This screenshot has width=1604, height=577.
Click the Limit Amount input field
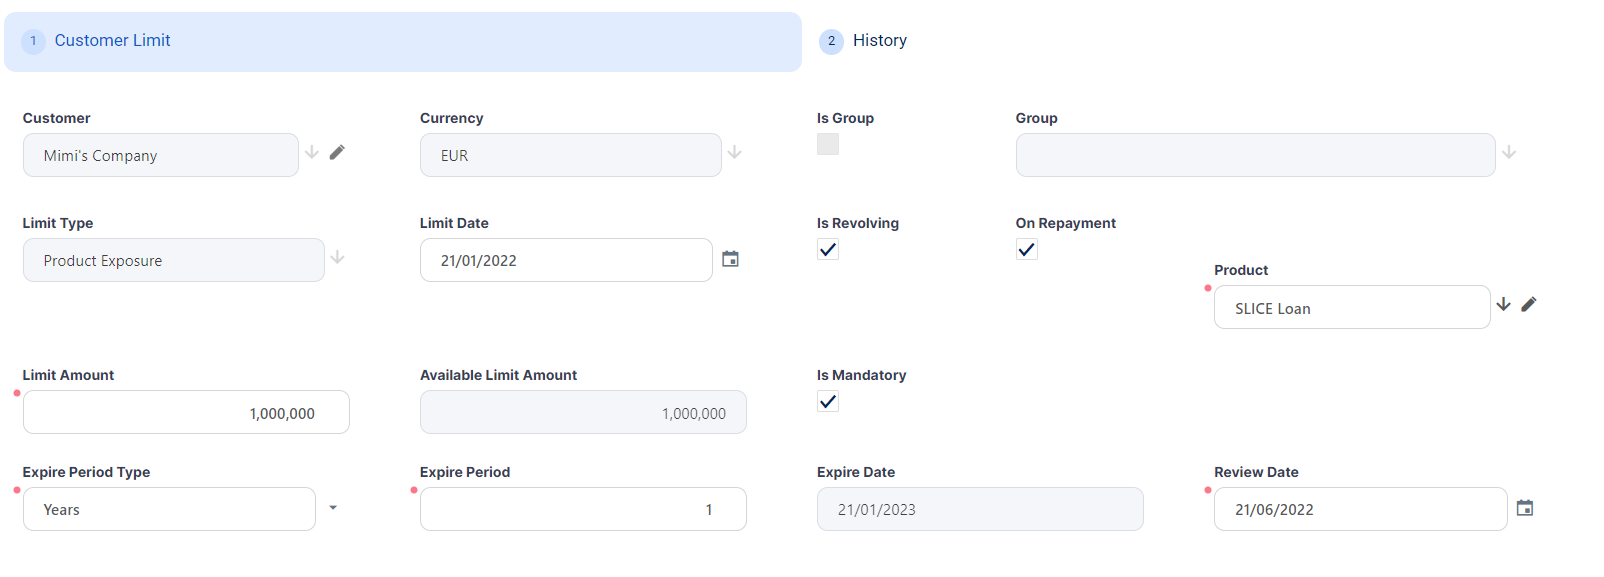pos(186,413)
